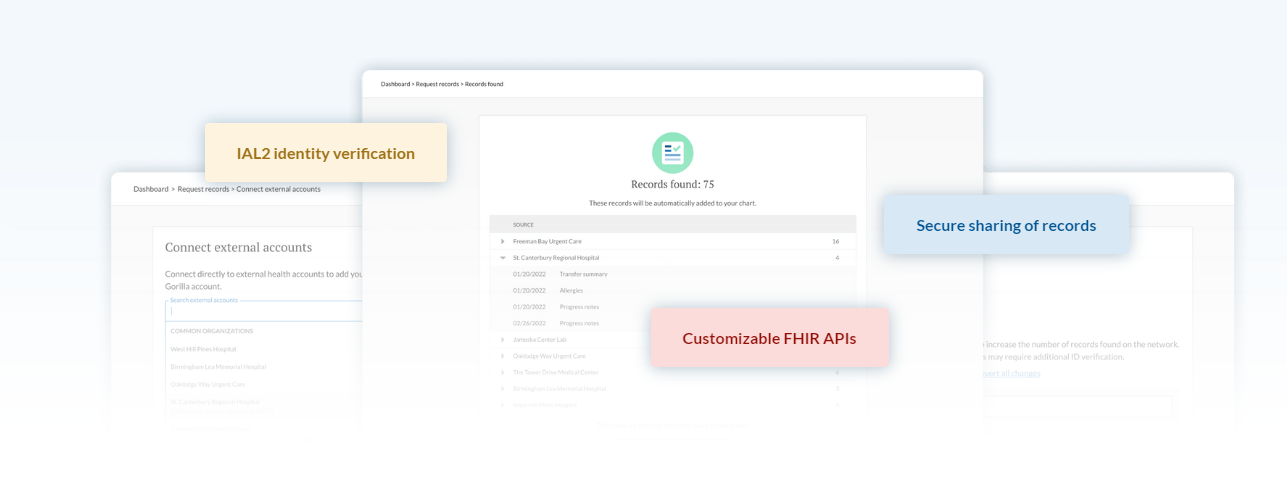Expand the Freeman Bay Urgent Care row
Screen dimensions: 1287x498
pyautogui.click(x=503, y=241)
